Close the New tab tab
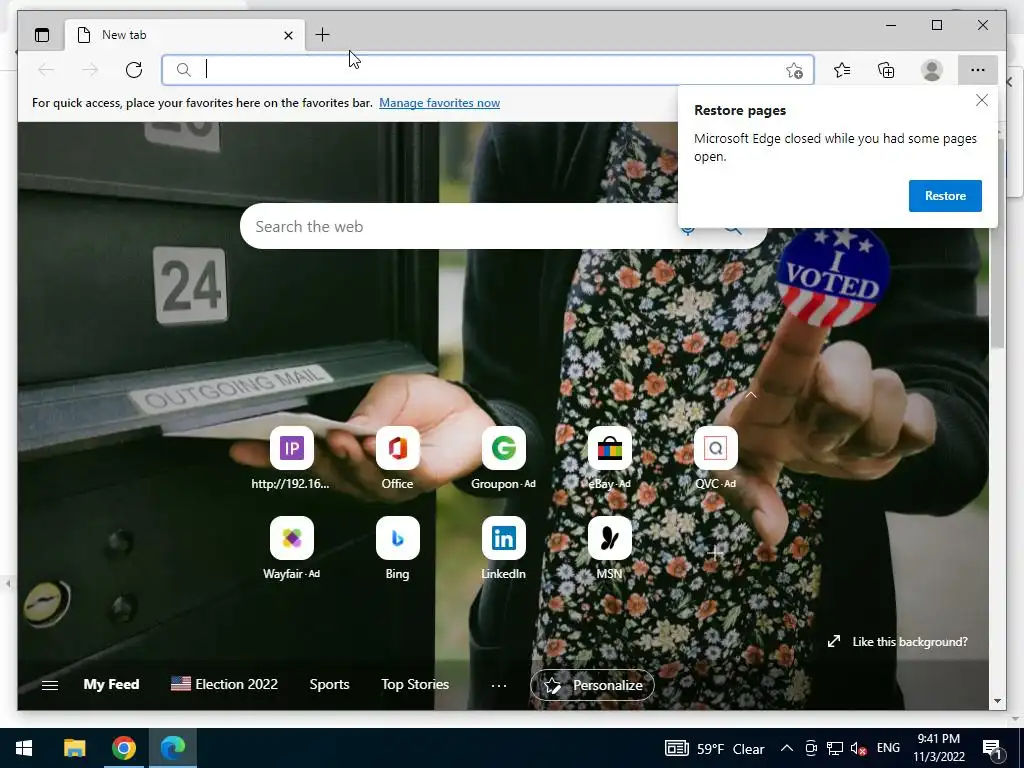This screenshot has height=768, width=1024. [288, 35]
